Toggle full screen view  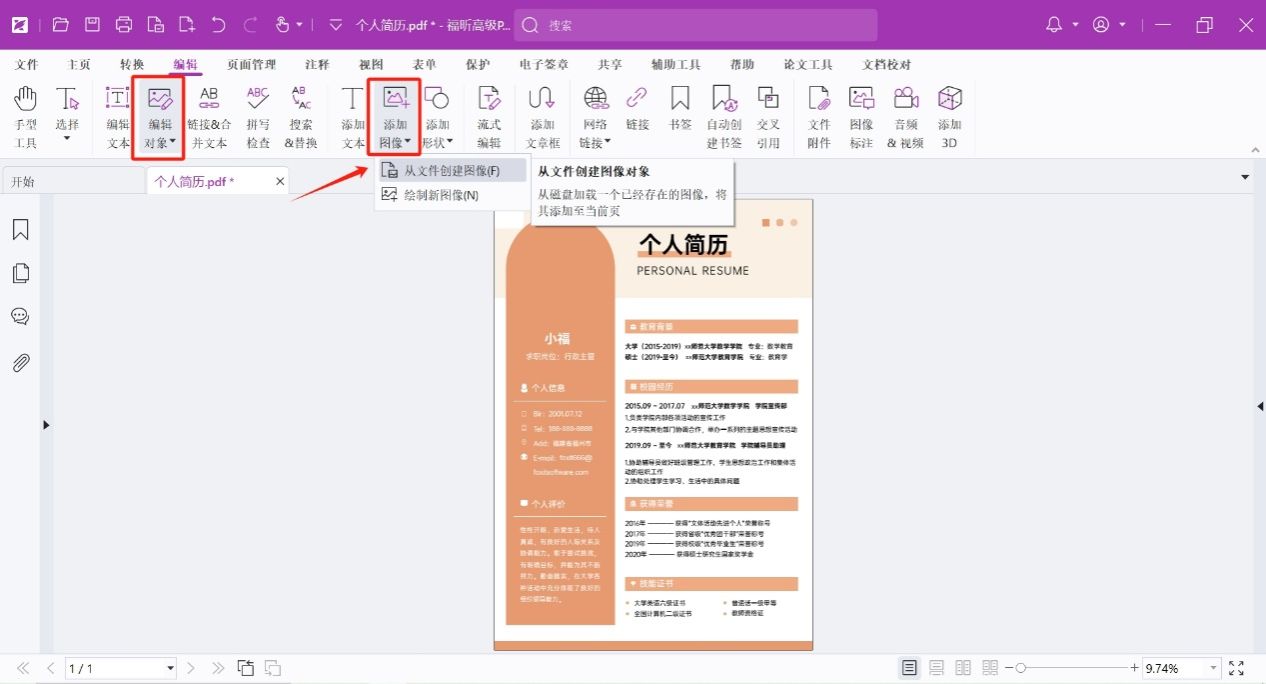click(x=1236, y=668)
